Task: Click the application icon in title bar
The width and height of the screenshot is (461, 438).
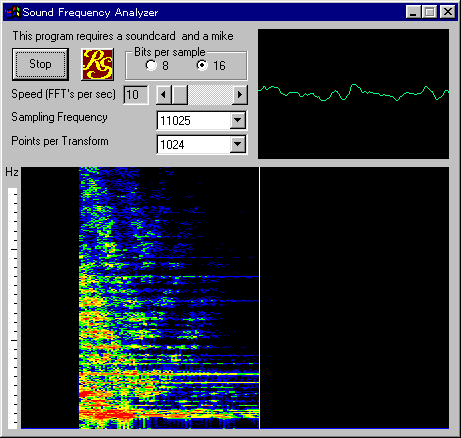Action: pos(12,12)
